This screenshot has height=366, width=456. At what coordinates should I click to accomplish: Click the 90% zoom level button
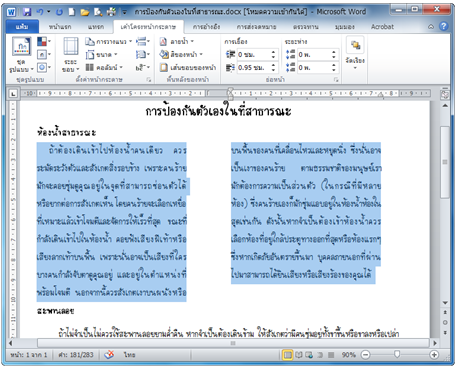click(349, 355)
